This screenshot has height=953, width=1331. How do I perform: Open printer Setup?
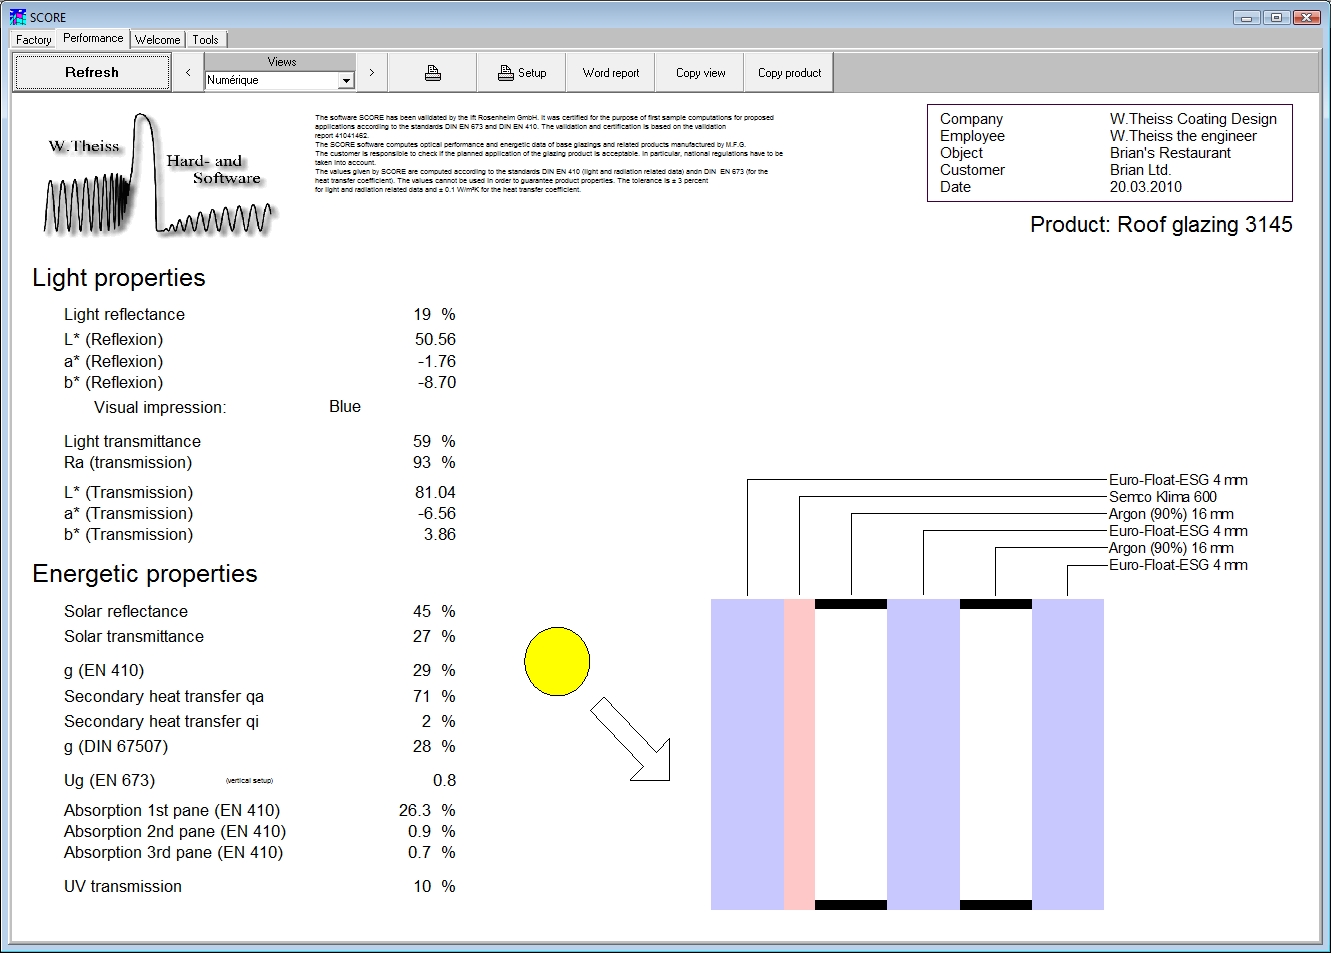point(522,73)
